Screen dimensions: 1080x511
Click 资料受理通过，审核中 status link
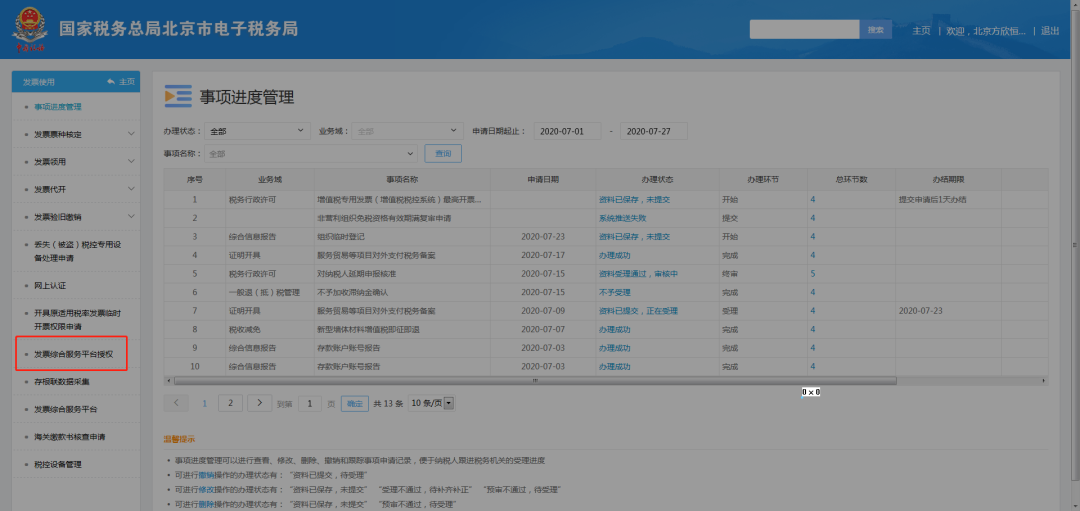[638, 273]
